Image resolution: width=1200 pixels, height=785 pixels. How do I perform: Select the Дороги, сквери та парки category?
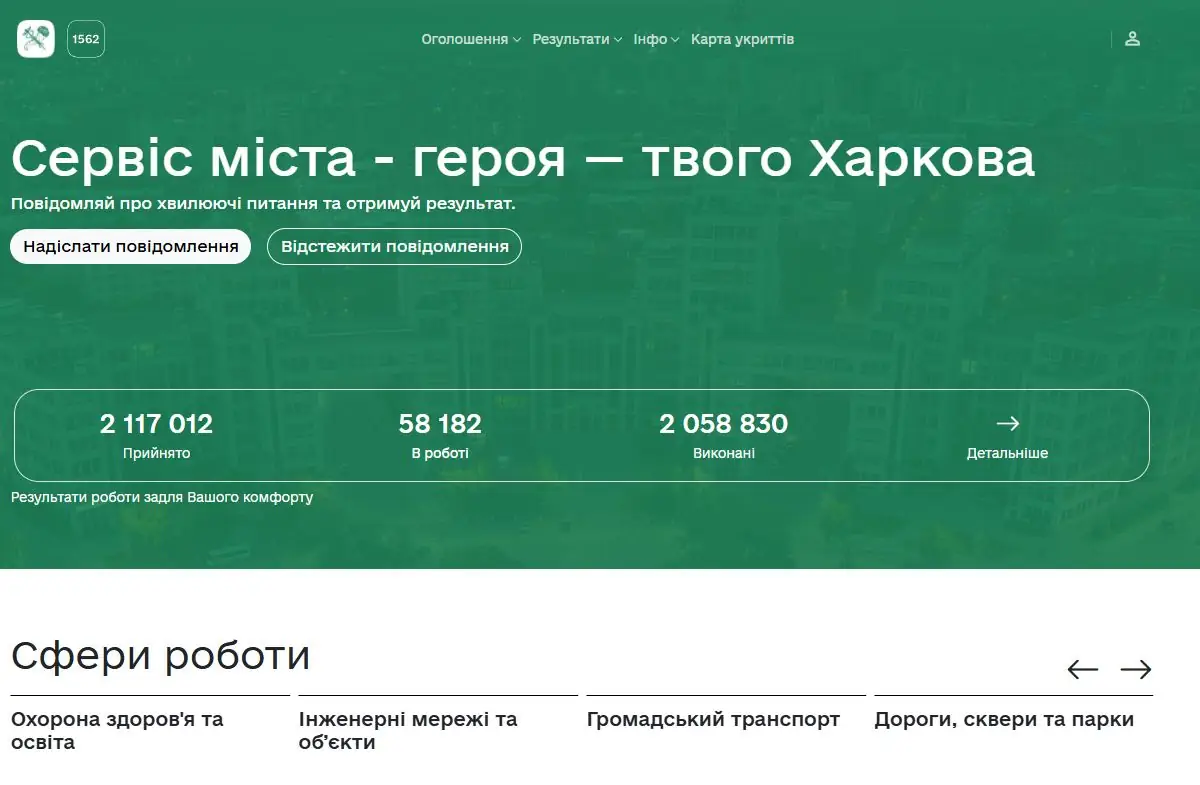(x=1004, y=719)
